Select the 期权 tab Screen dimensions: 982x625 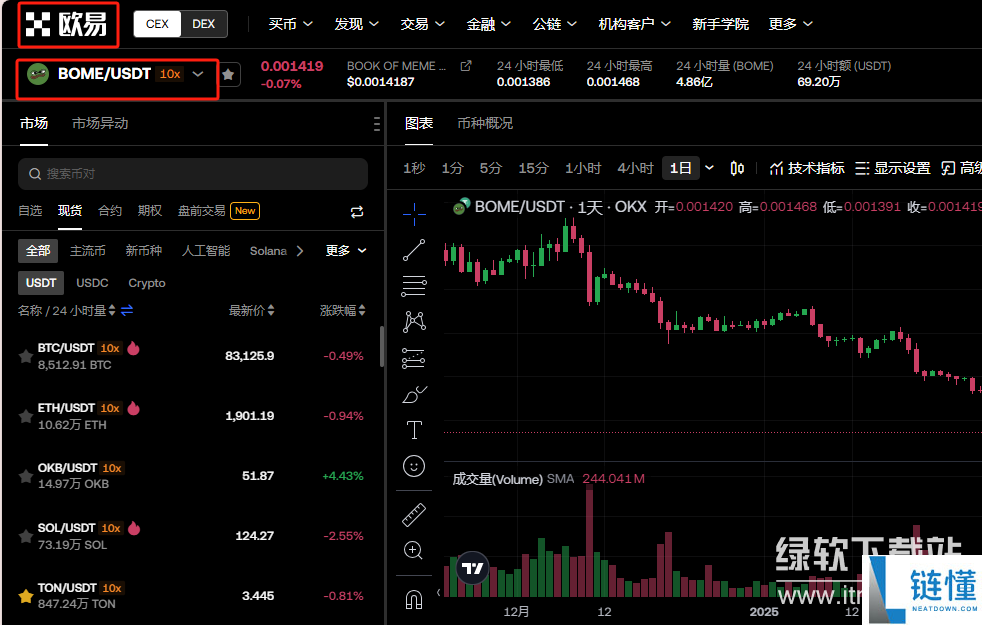coord(150,211)
